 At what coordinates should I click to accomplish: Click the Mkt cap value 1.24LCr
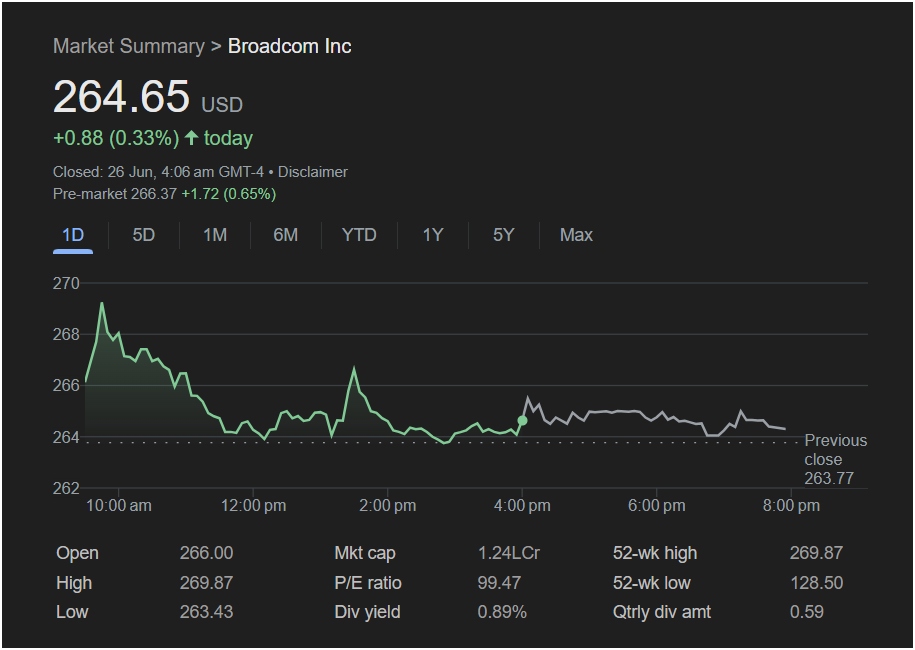click(509, 553)
